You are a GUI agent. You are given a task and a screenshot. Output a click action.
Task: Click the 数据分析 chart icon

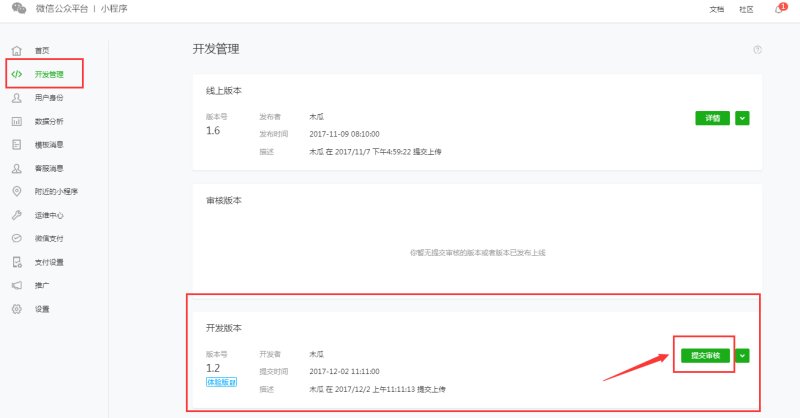(17, 121)
